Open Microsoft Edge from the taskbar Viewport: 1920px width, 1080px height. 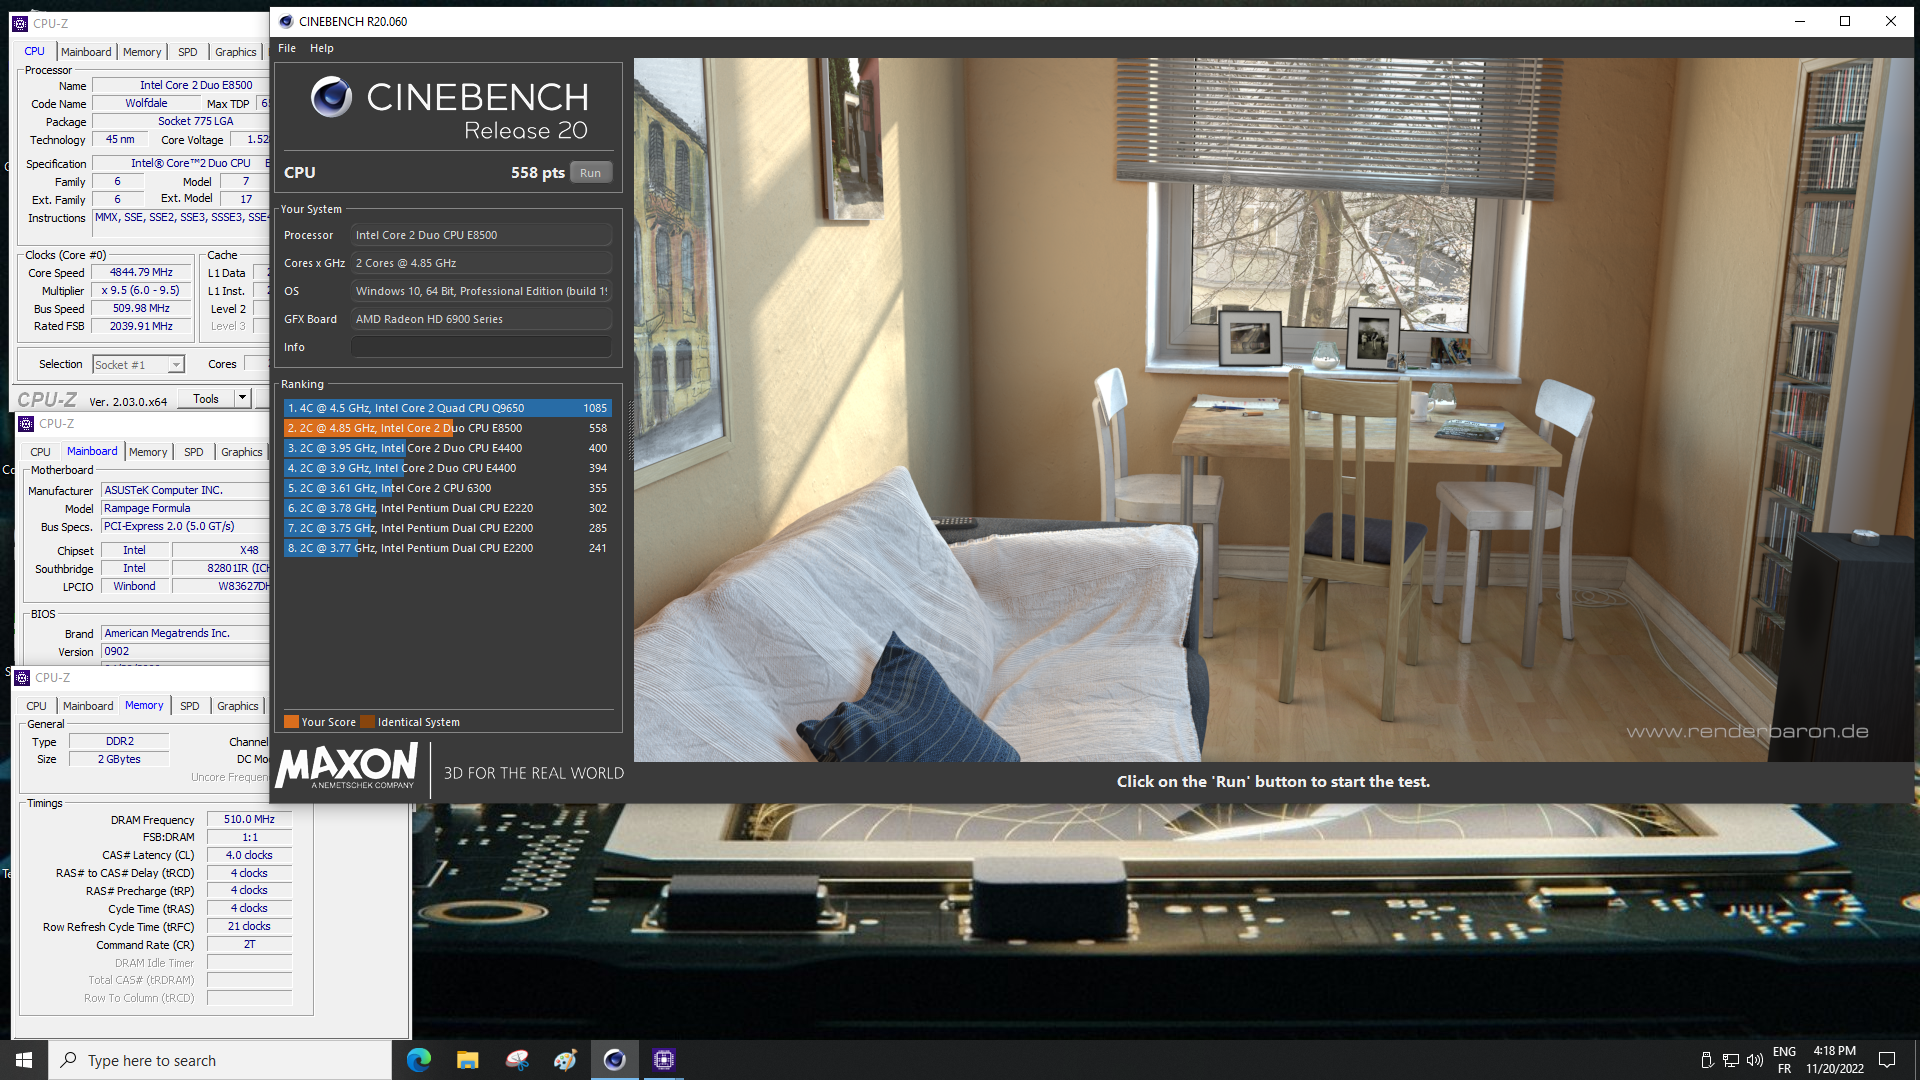coord(418,1060)
